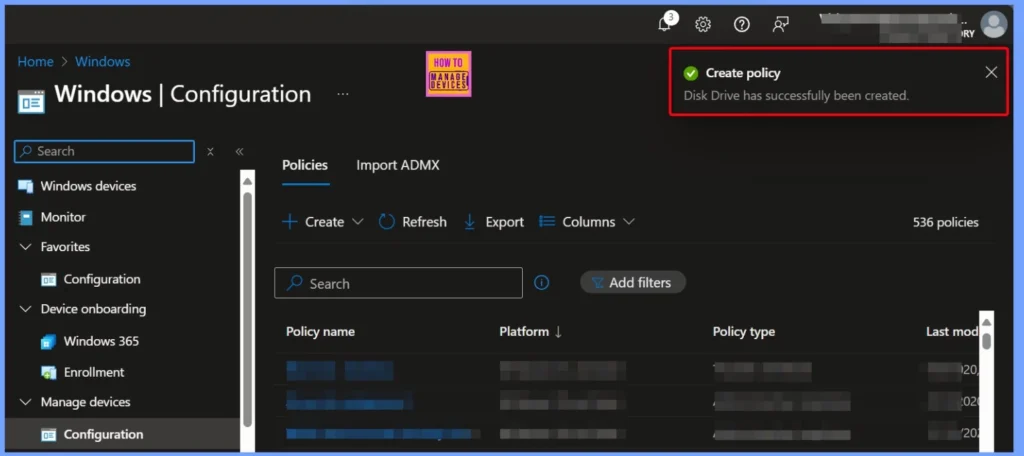Go to the Windows breadcrumb
1024x456 pixels.
(103, 61)
